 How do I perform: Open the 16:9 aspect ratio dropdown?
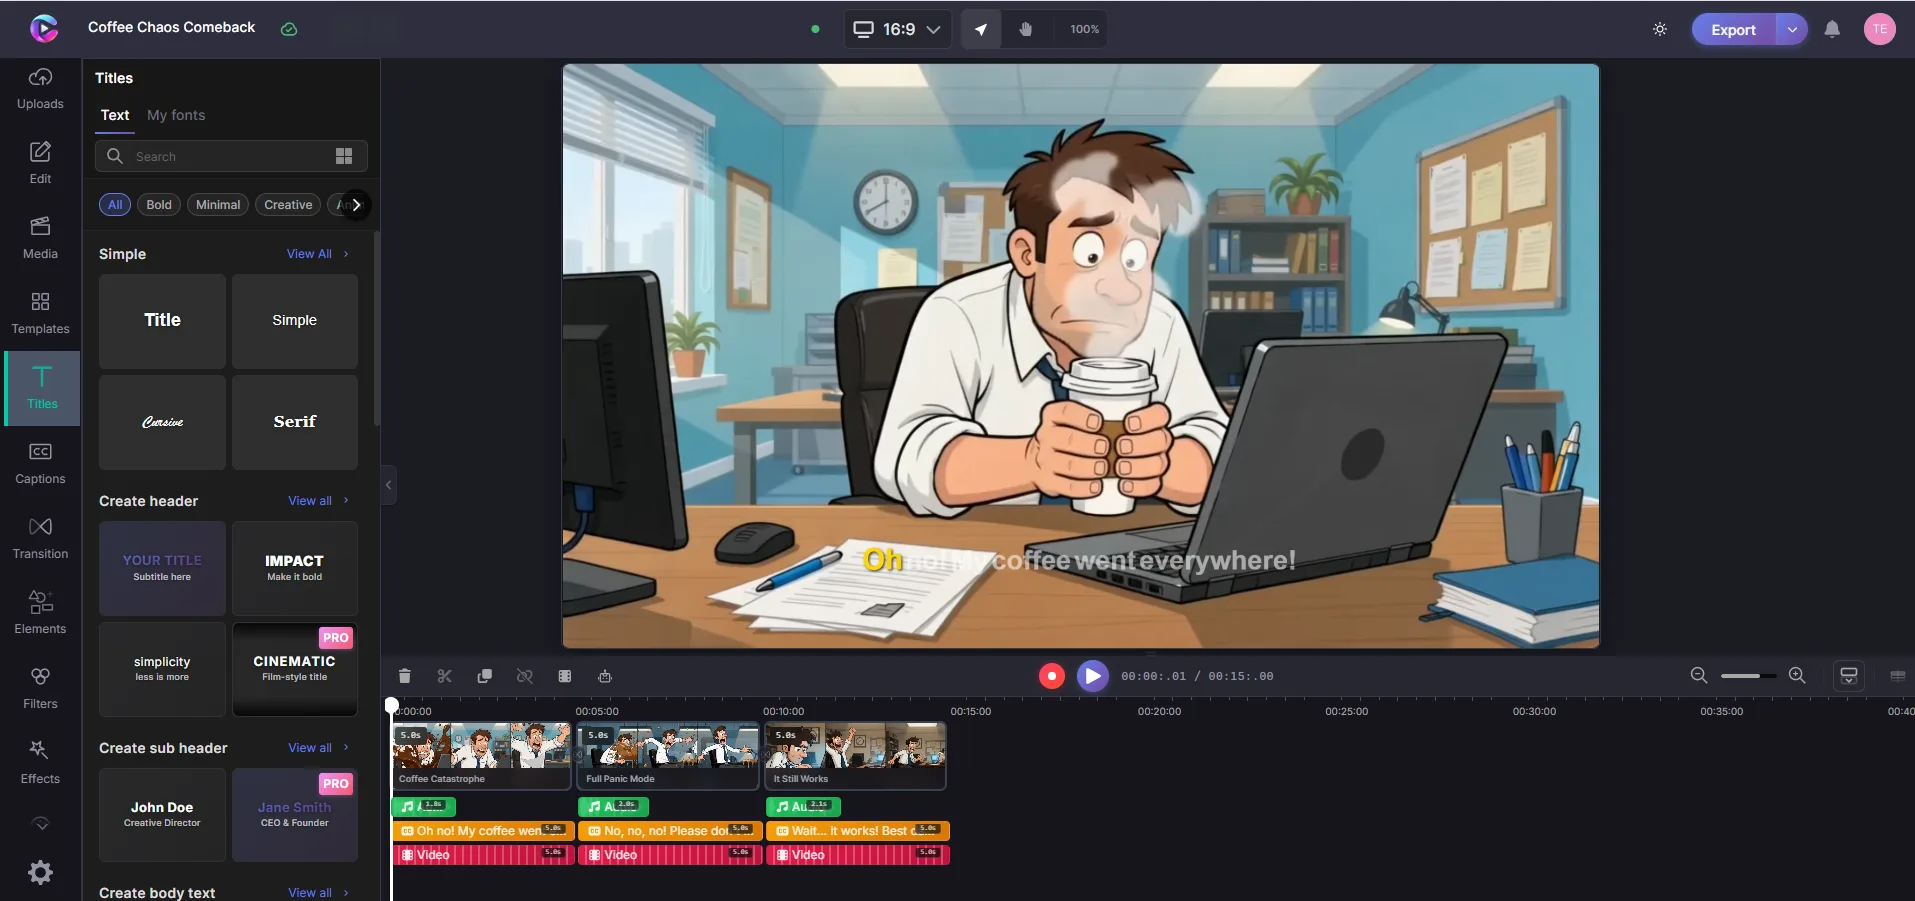click(897, 29)
